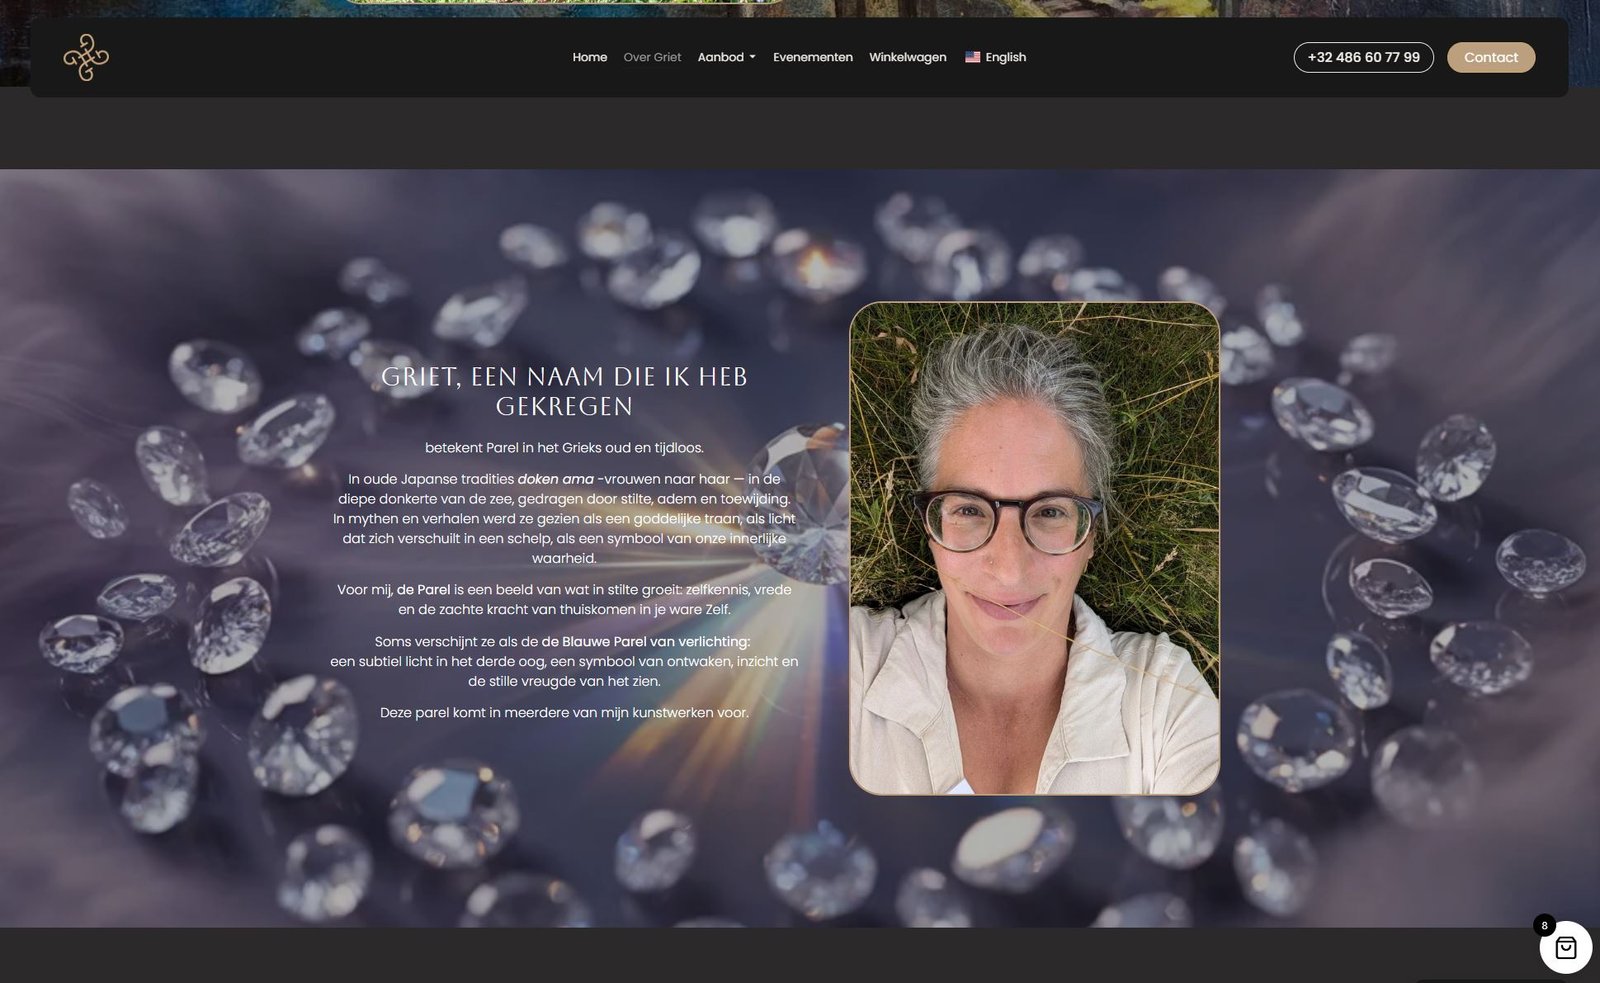This screenshot has height=983, width=1600.
Task: Open the Over Griet menu item
Action: coord(652,57)
